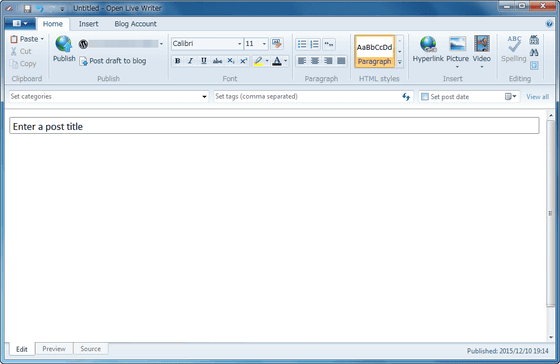The image size is (560, 364).
Task: Toggle subscript formatting
Action: (231, 61)
